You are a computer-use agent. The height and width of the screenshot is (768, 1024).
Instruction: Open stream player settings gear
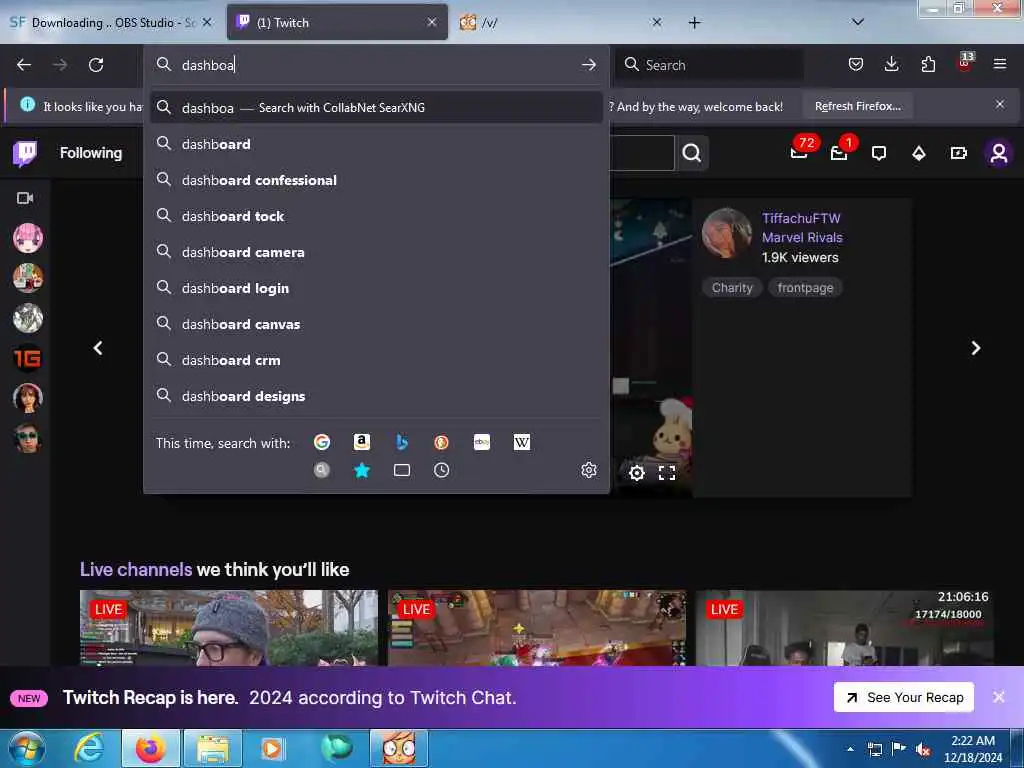coord(637,473)
